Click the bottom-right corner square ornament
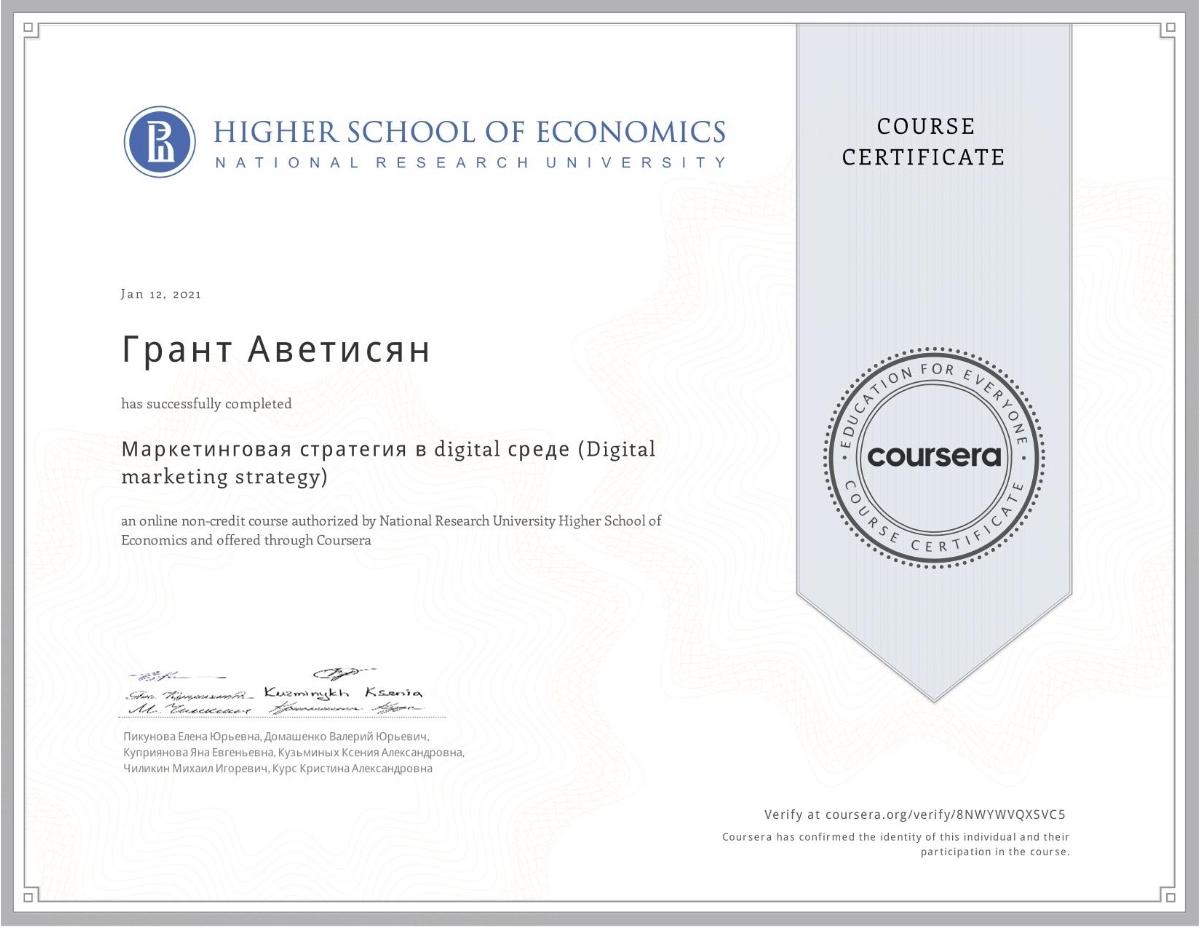 pos(1169,896)
